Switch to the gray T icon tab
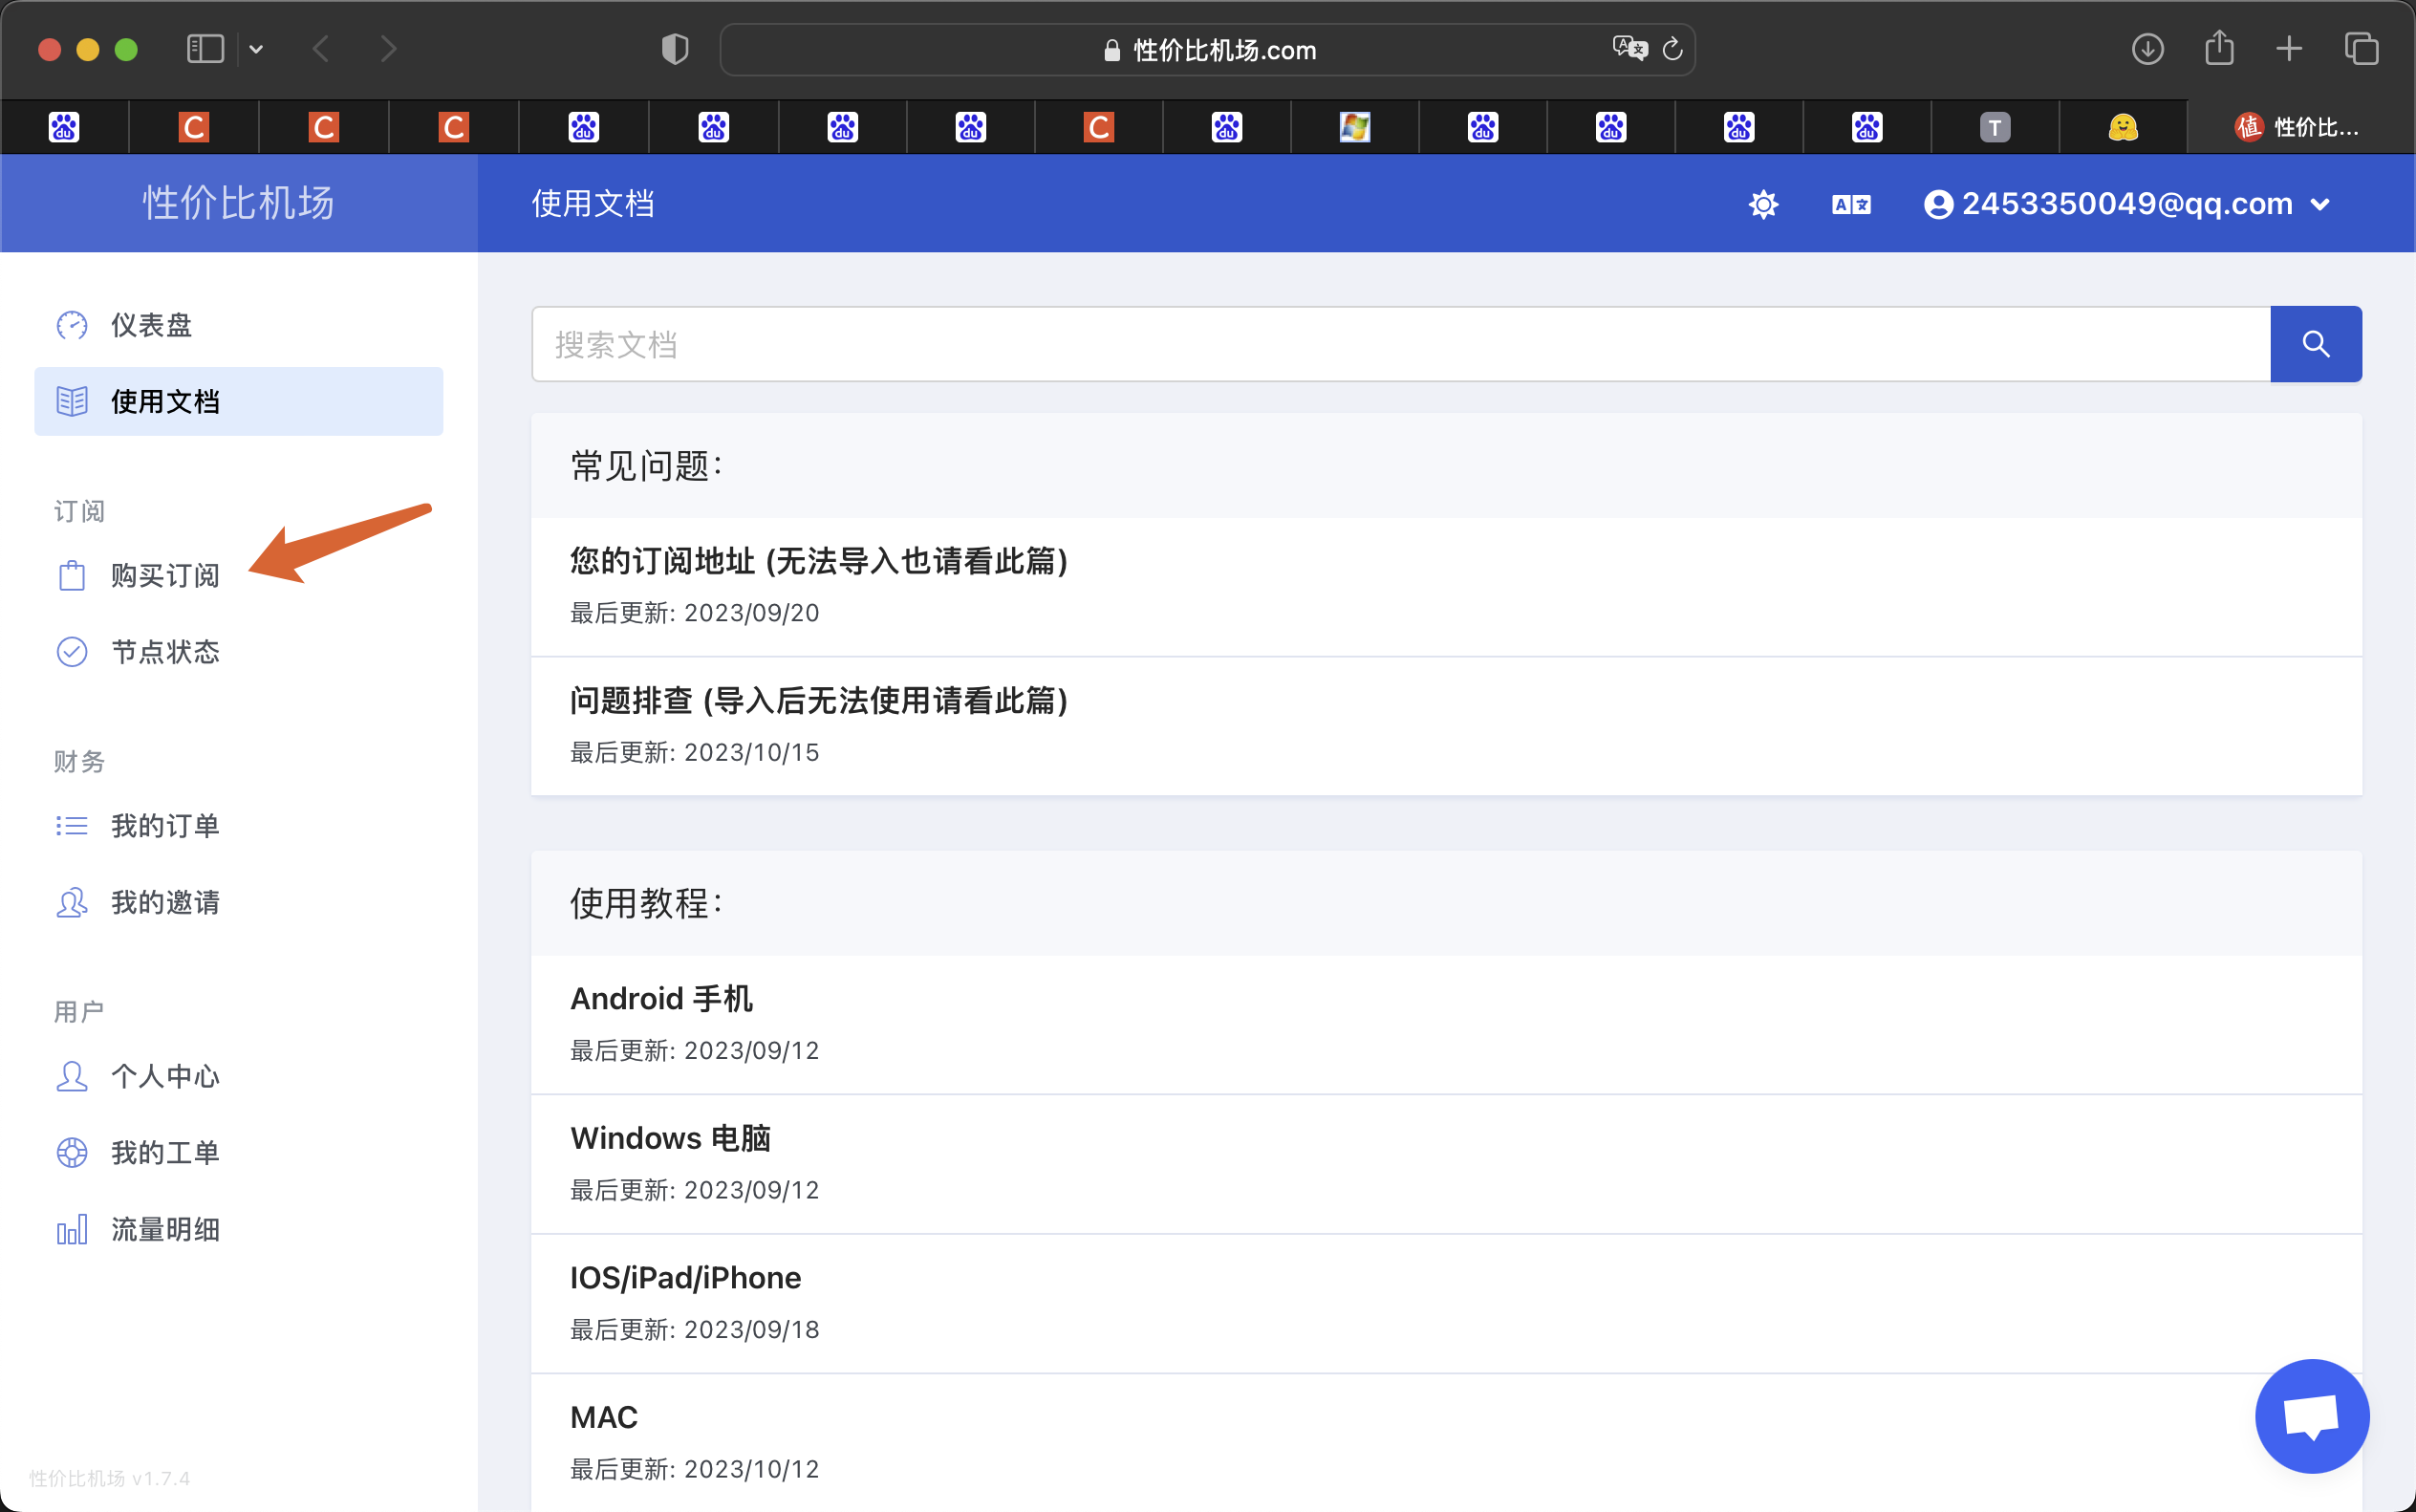Viewport: 2416px width, 1512px height. [x=1994, y=127]
